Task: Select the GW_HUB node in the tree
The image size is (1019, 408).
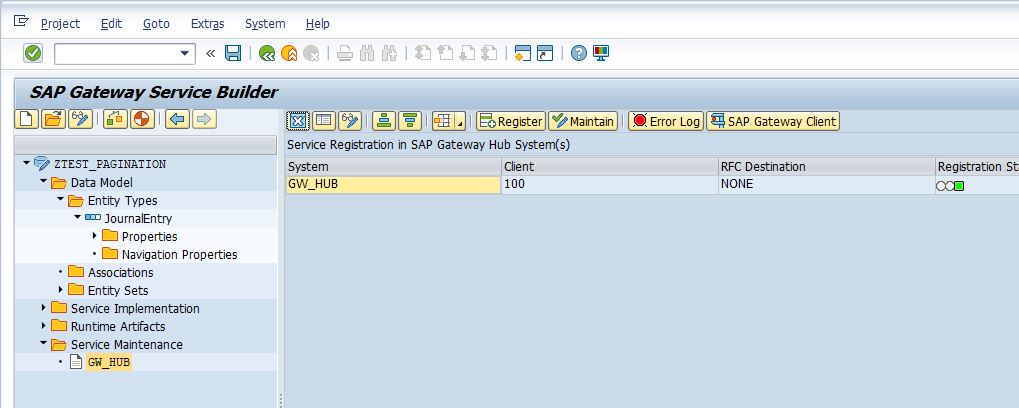Action: point(109,363)
